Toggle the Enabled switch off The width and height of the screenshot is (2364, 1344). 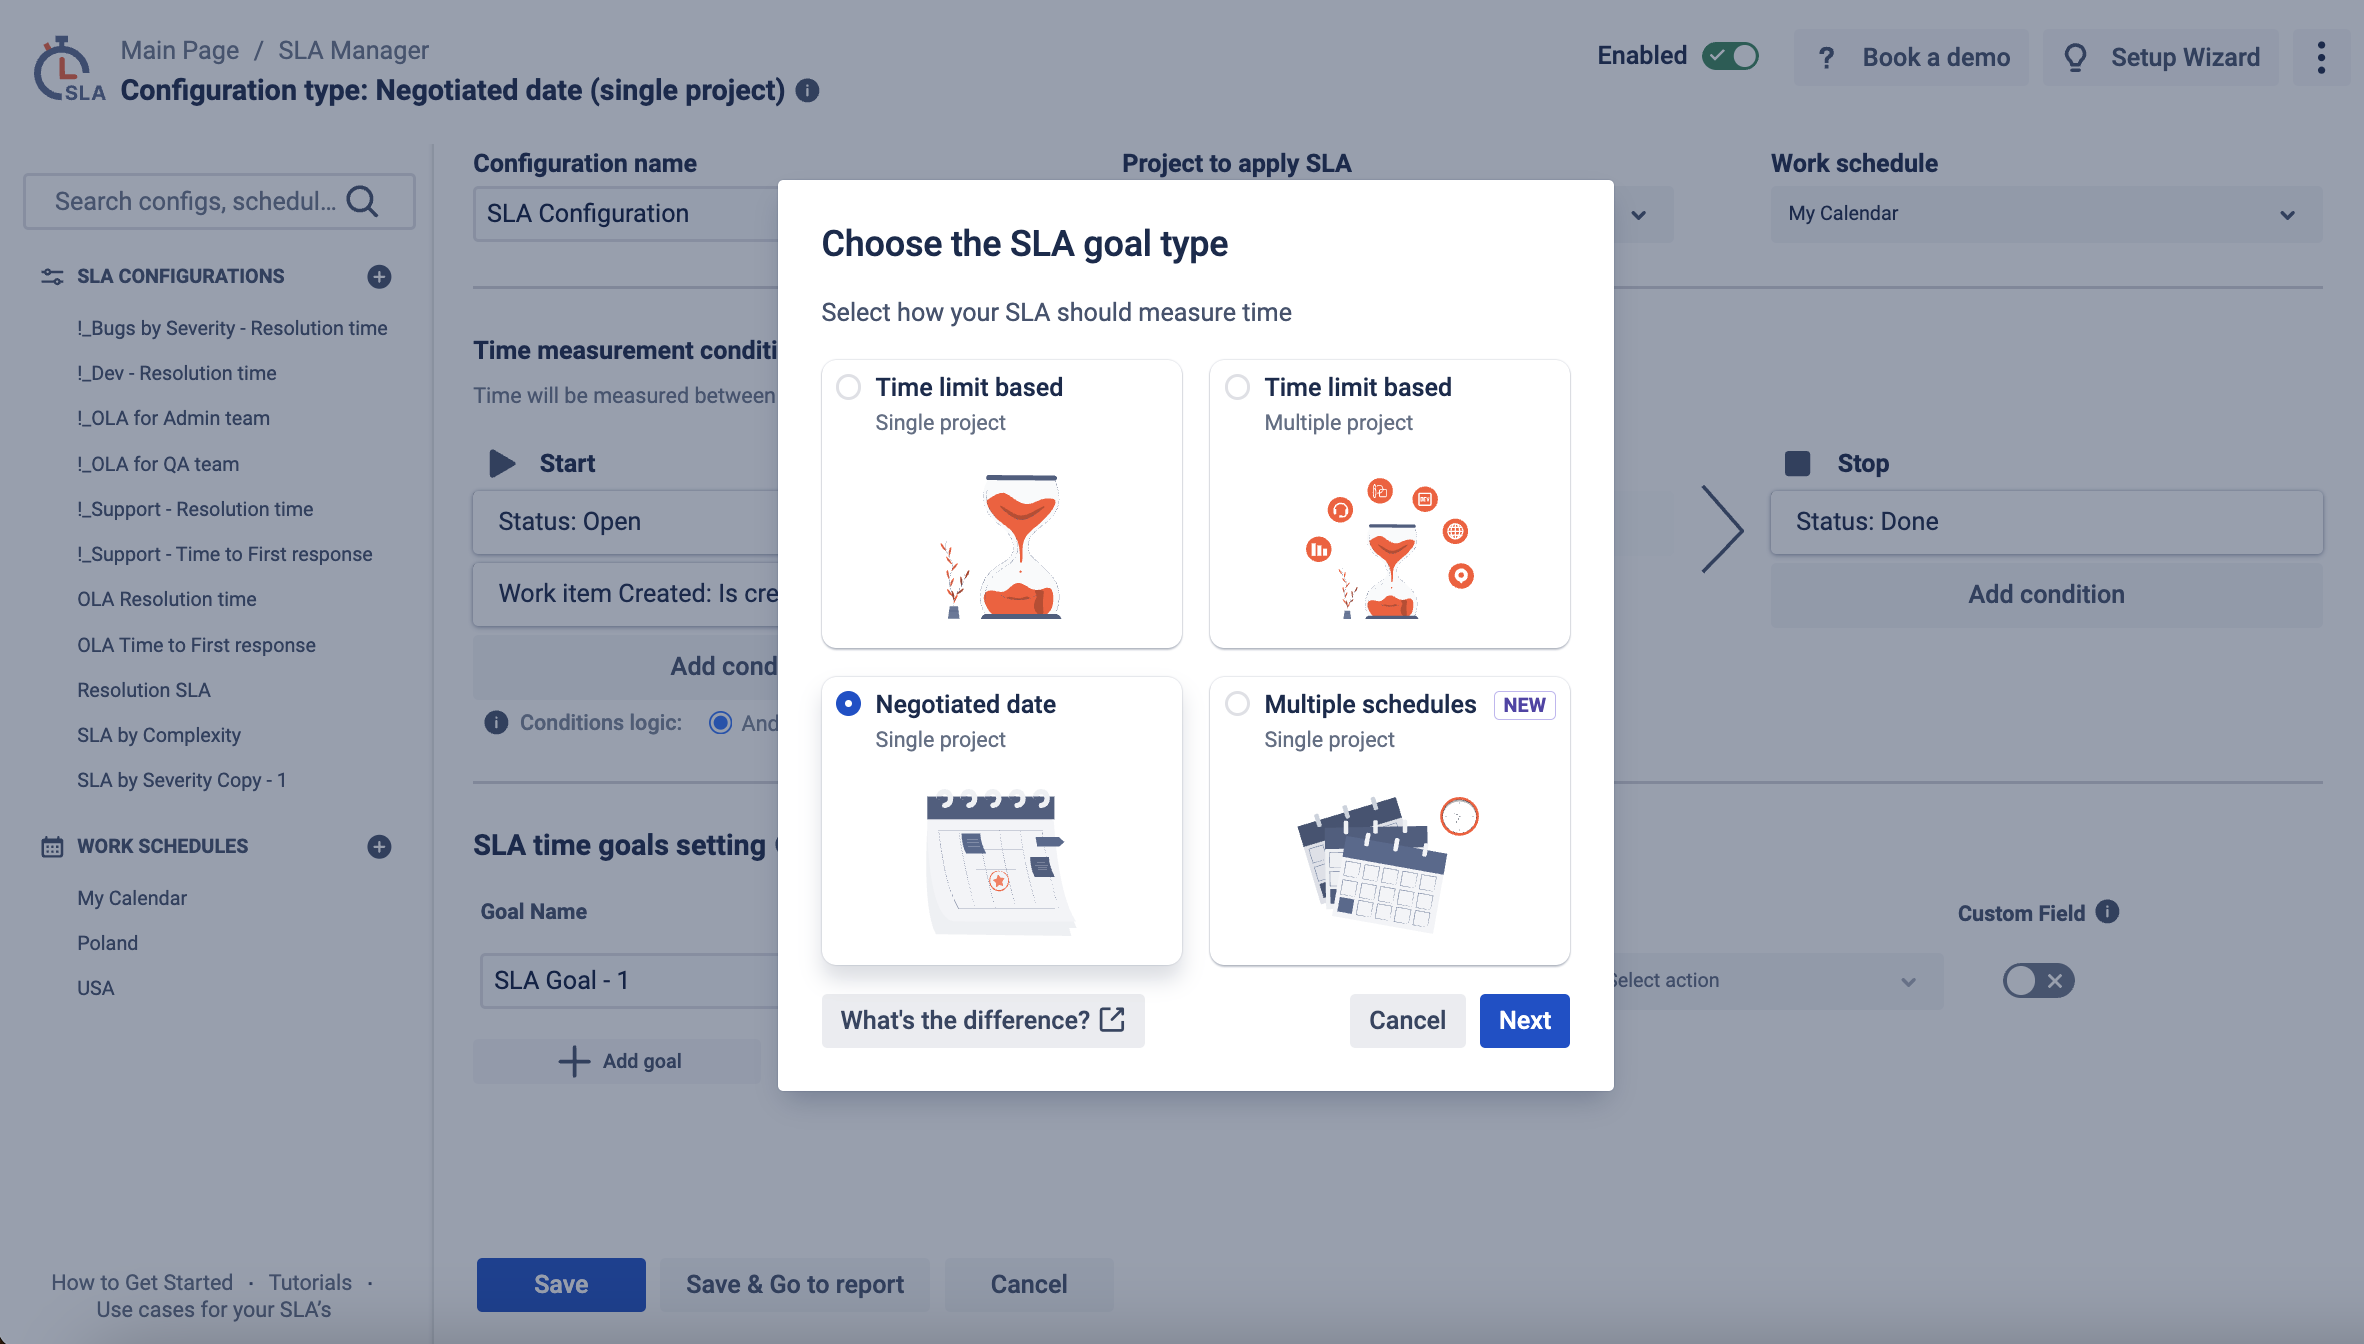[1731, 56]
